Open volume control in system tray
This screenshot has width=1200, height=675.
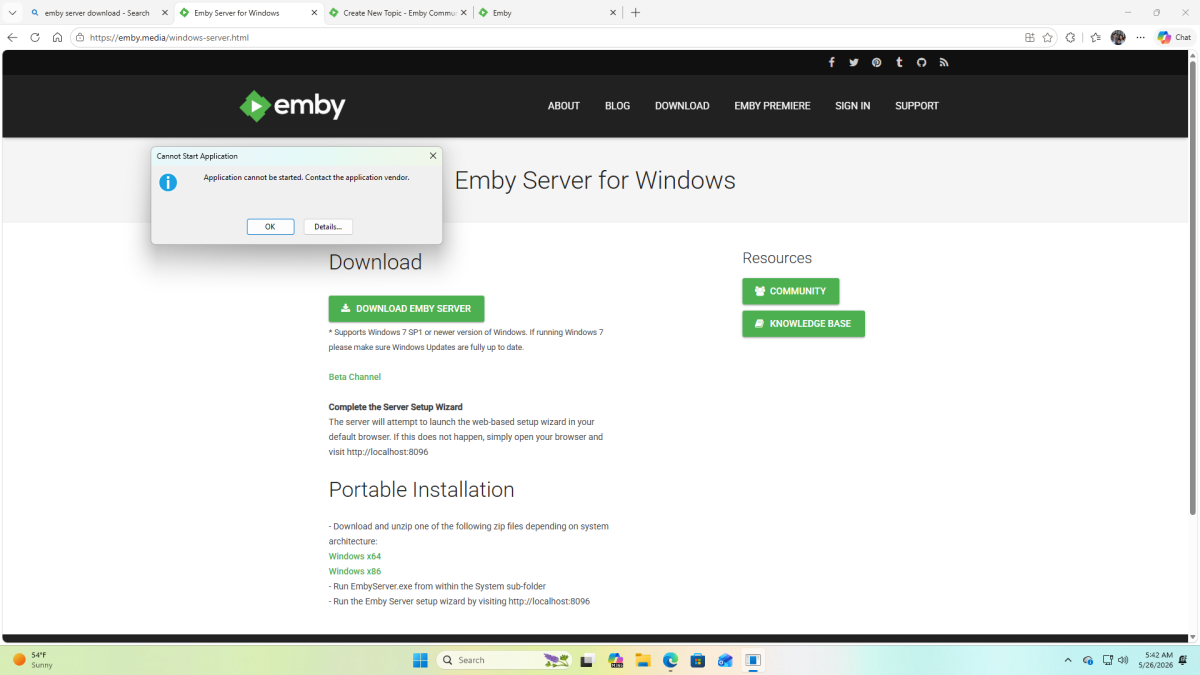click(1124, 660)
